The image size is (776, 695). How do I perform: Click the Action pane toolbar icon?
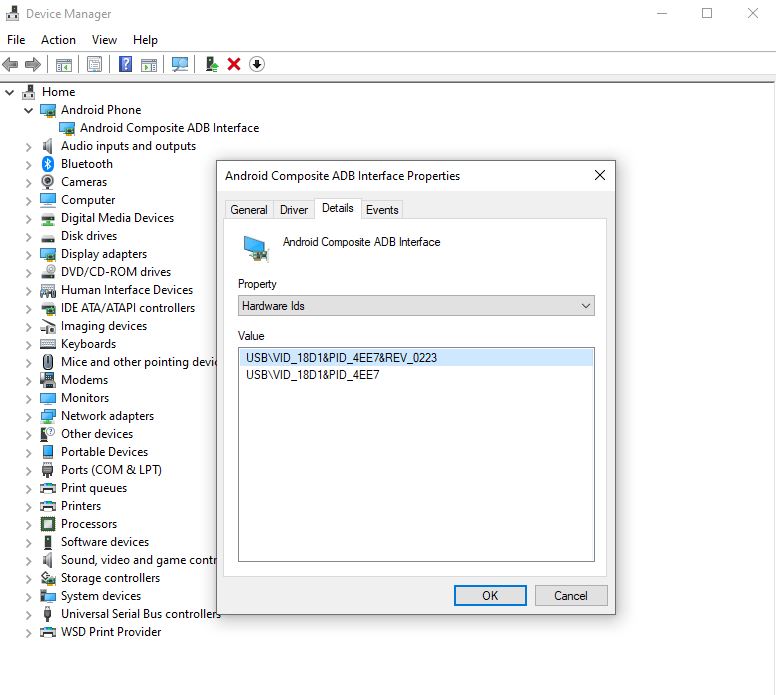click(148, 64)
